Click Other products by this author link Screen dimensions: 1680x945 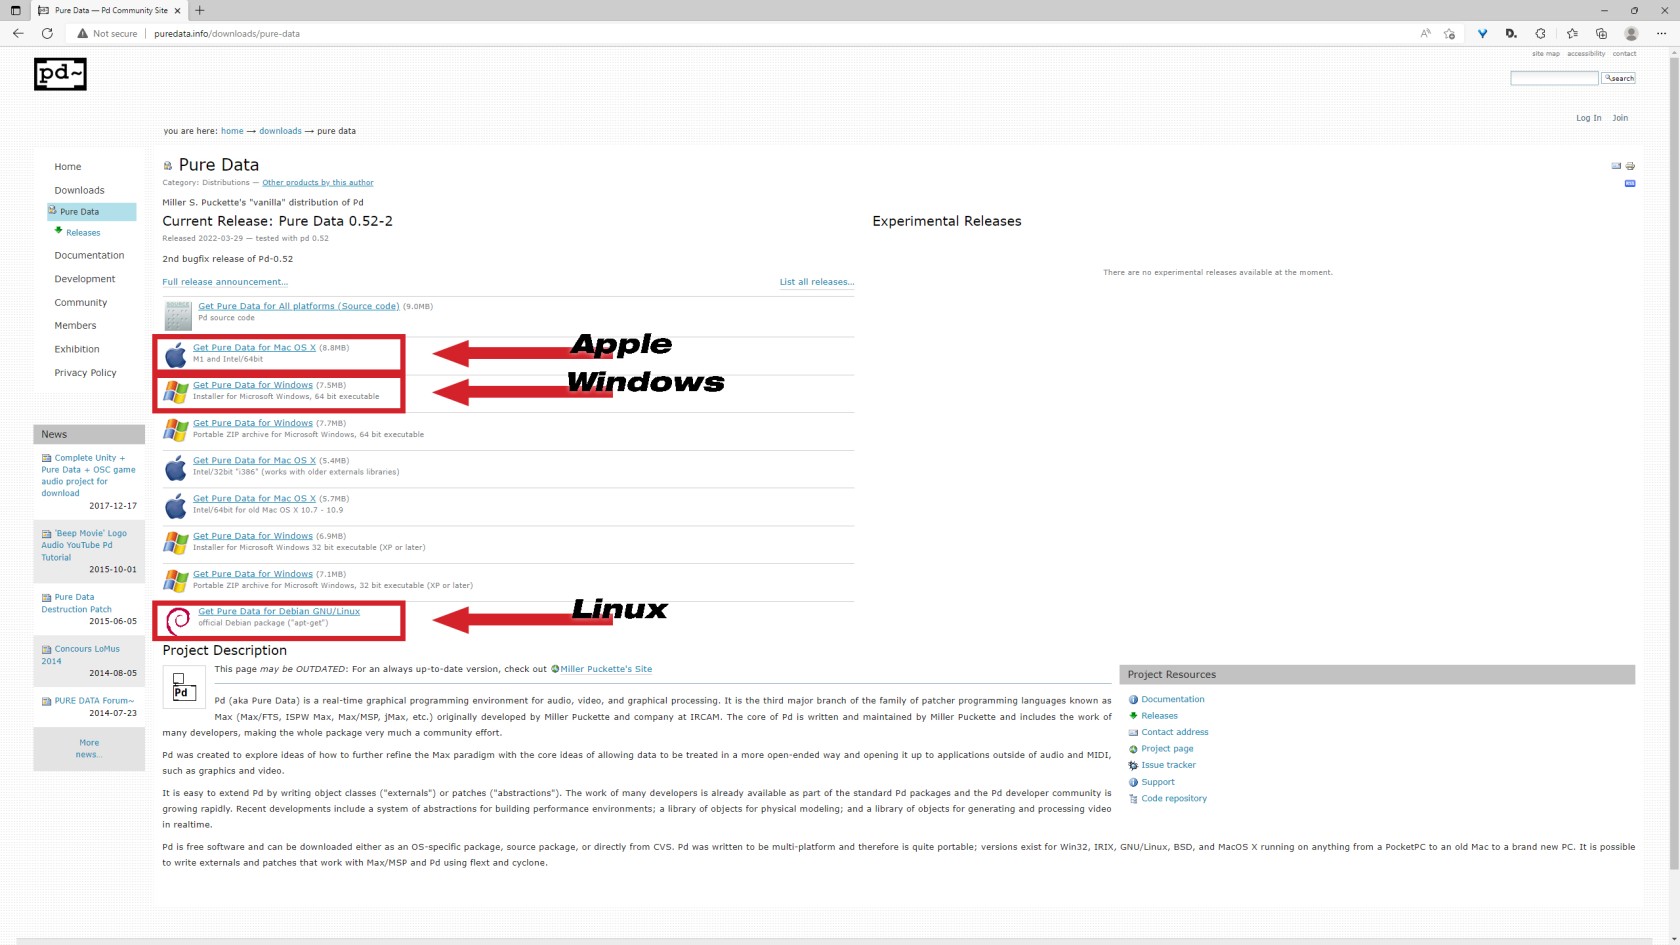(x=318, y=183)
